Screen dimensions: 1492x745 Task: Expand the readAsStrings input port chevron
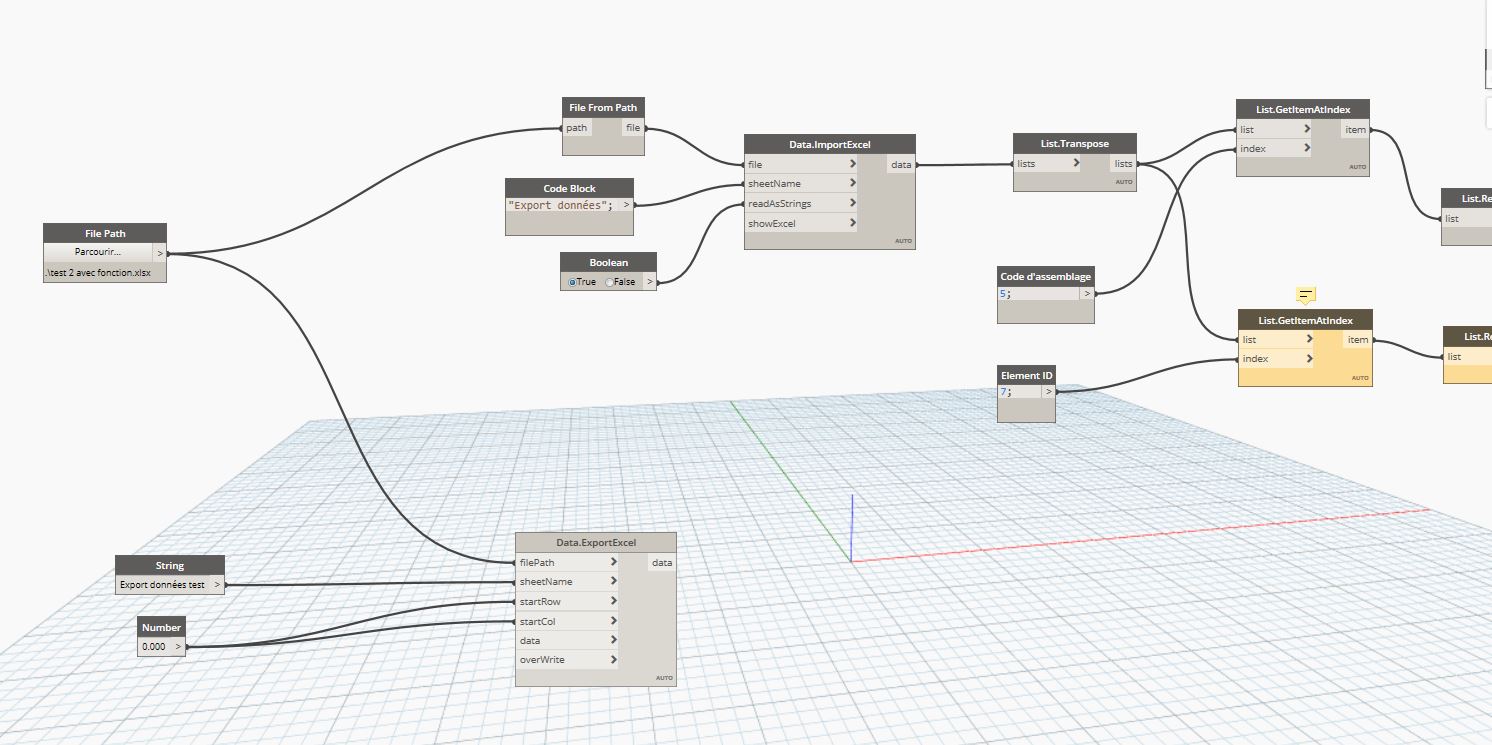(x=852, y=203)
